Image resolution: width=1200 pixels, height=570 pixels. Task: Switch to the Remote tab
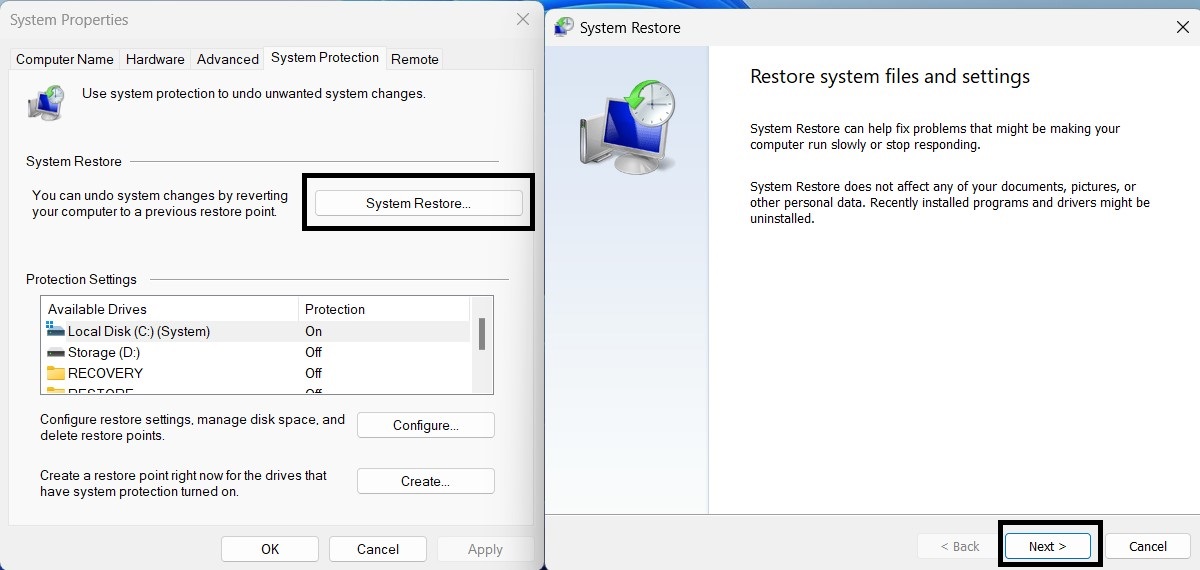[415, 59]
